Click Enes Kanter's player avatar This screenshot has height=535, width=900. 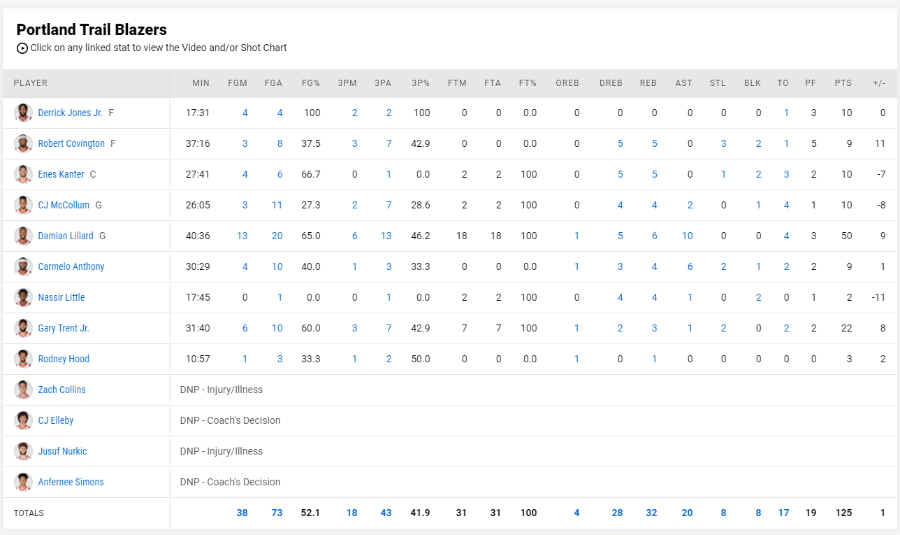point(23,175)
